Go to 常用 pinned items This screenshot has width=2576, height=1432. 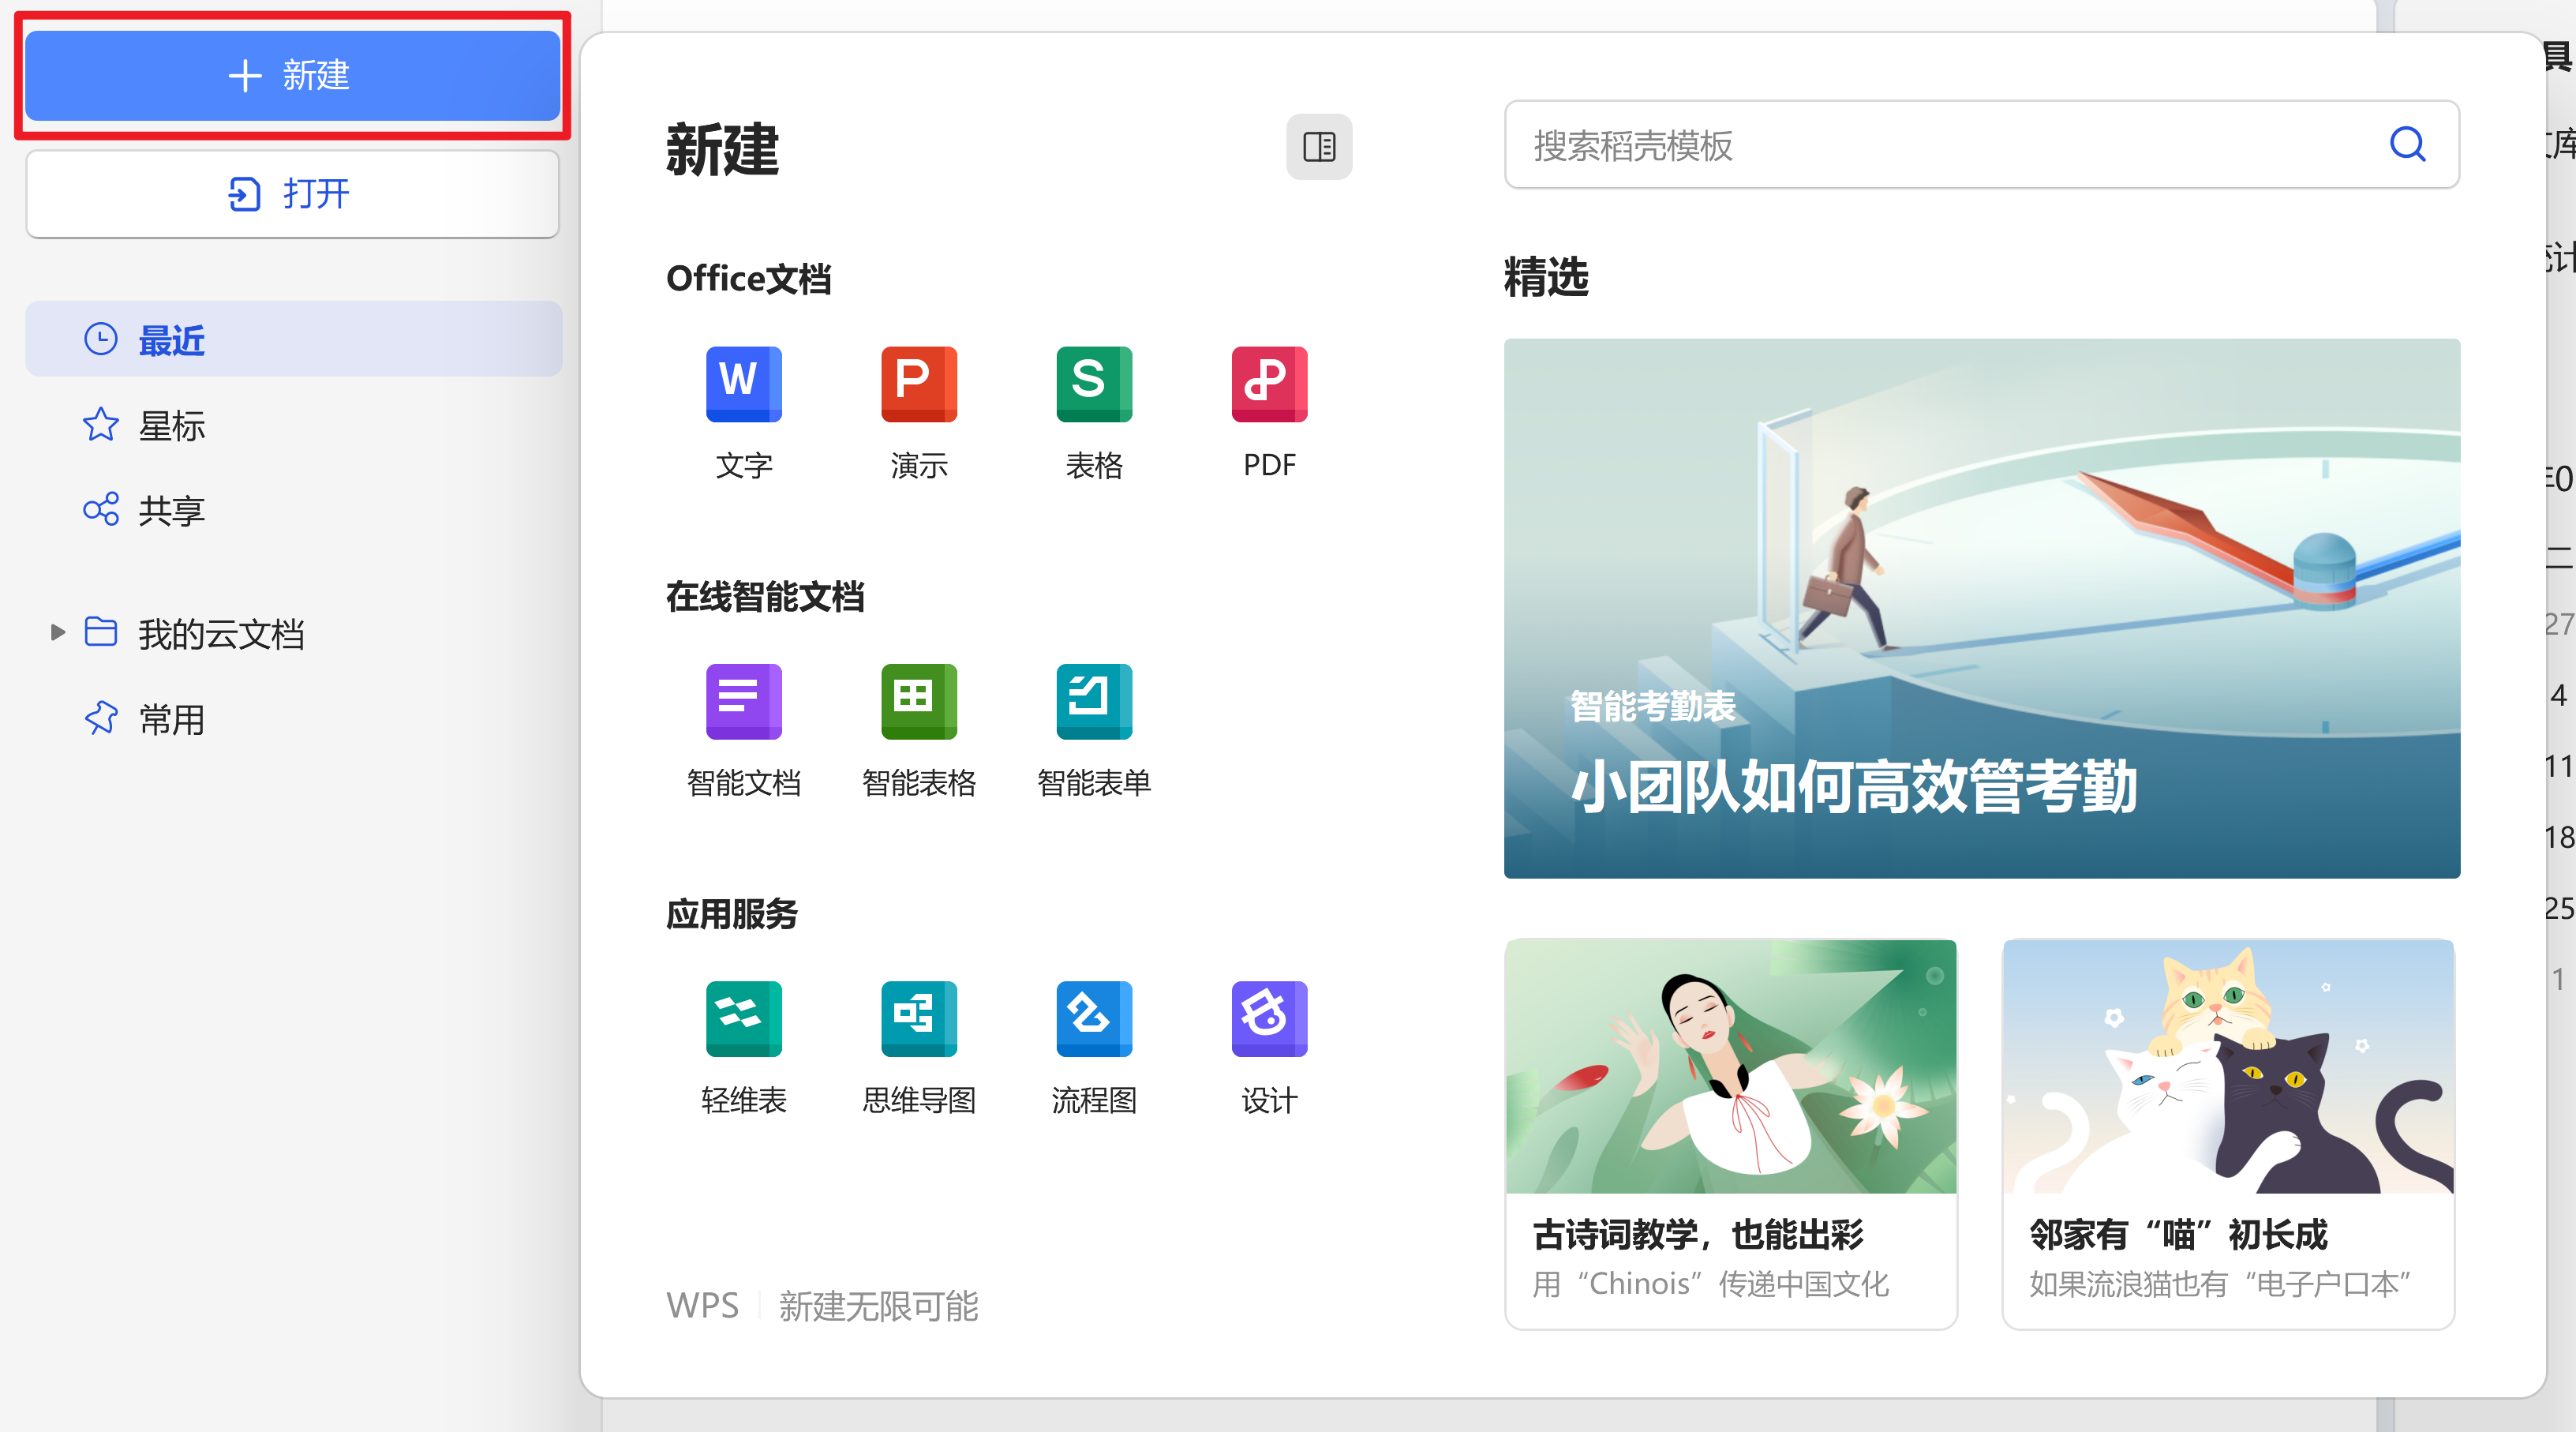(171, 719)
